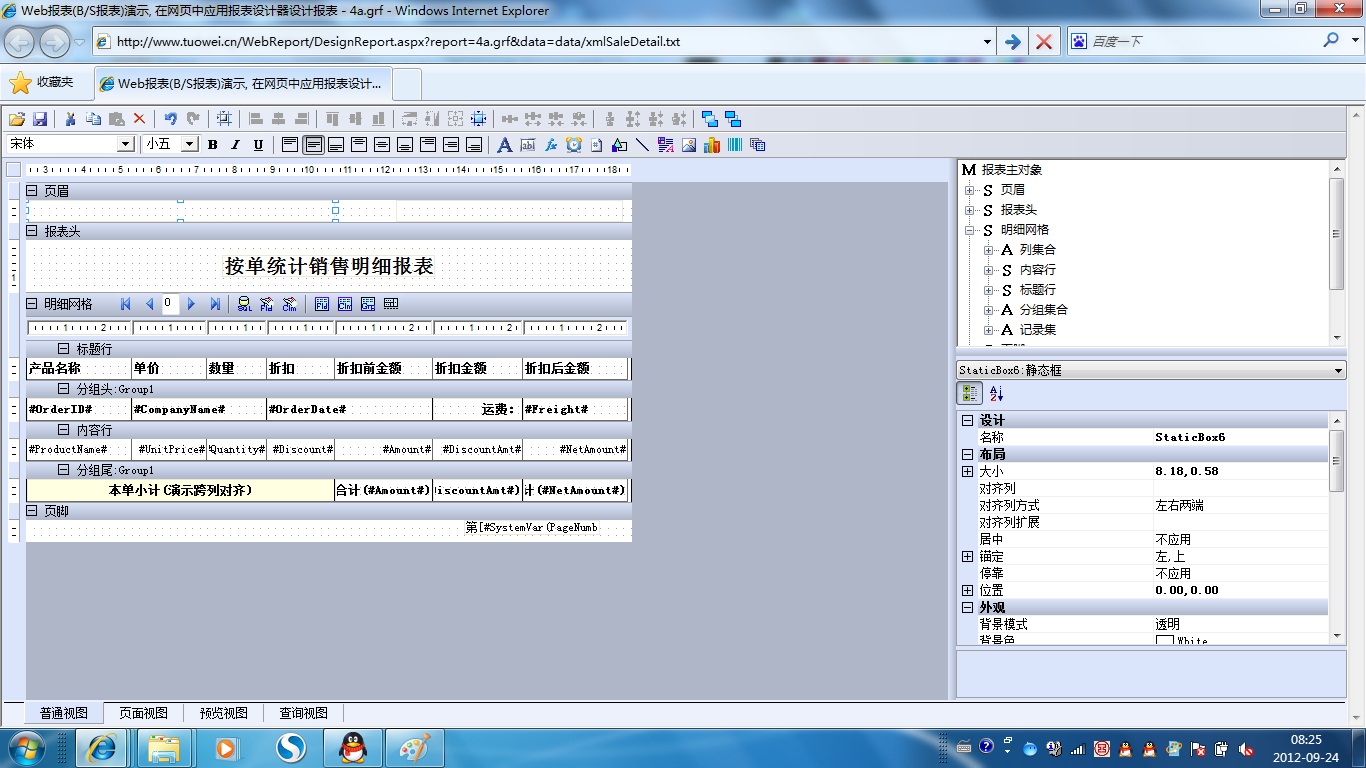Switch to the 查询视图 tab

coord(304,713)
